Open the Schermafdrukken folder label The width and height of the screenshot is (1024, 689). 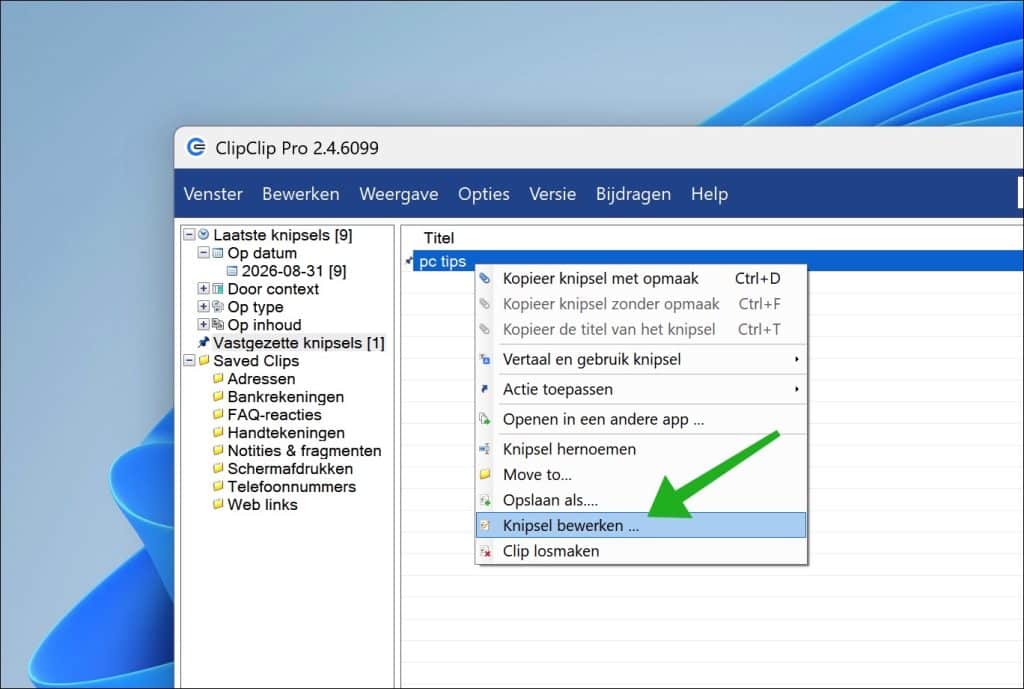pos(290,468)
